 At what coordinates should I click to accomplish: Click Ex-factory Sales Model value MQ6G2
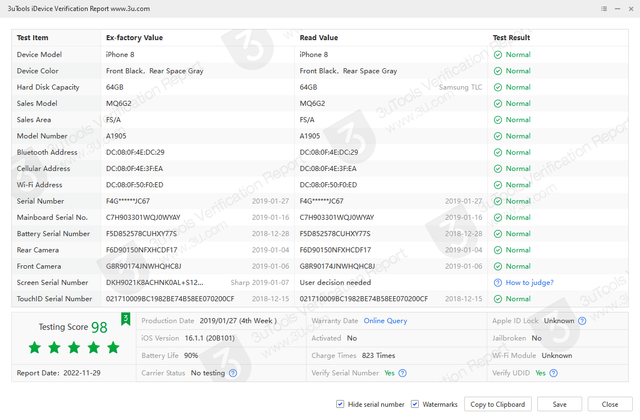click(x=119, y=104)
